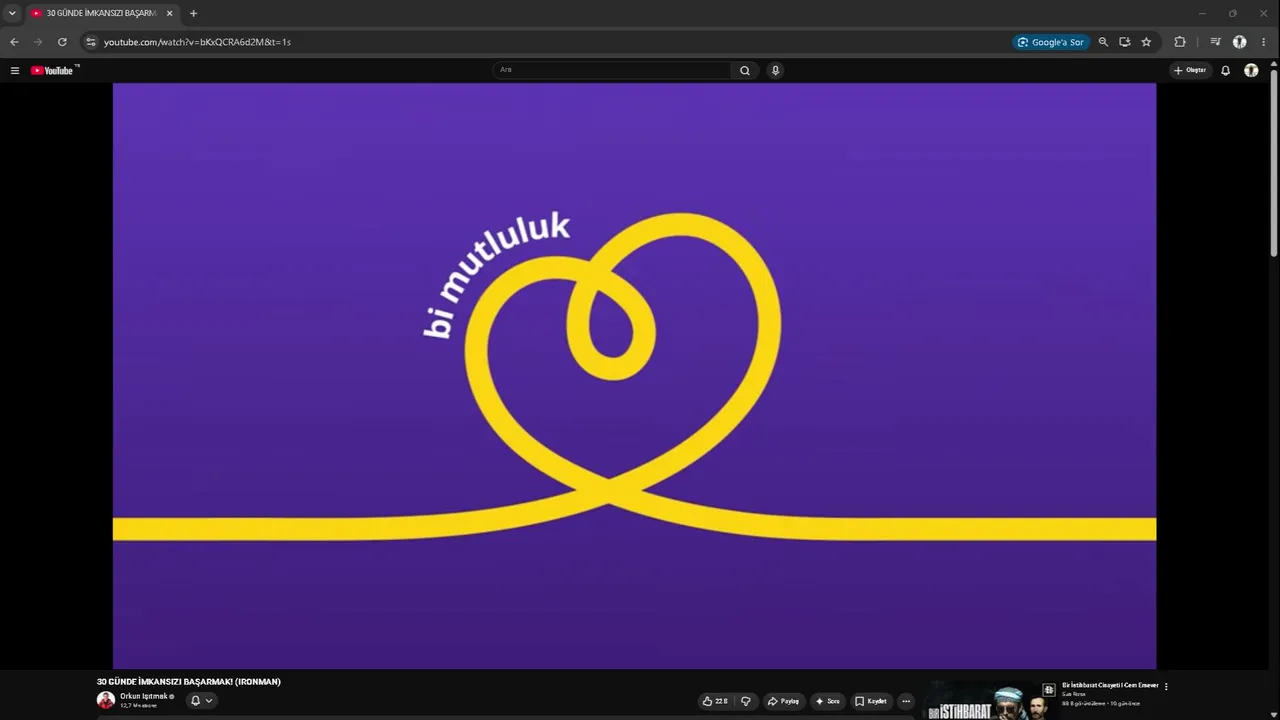Expand the subscription notification bell dropdown

click(x=201, y=701)
